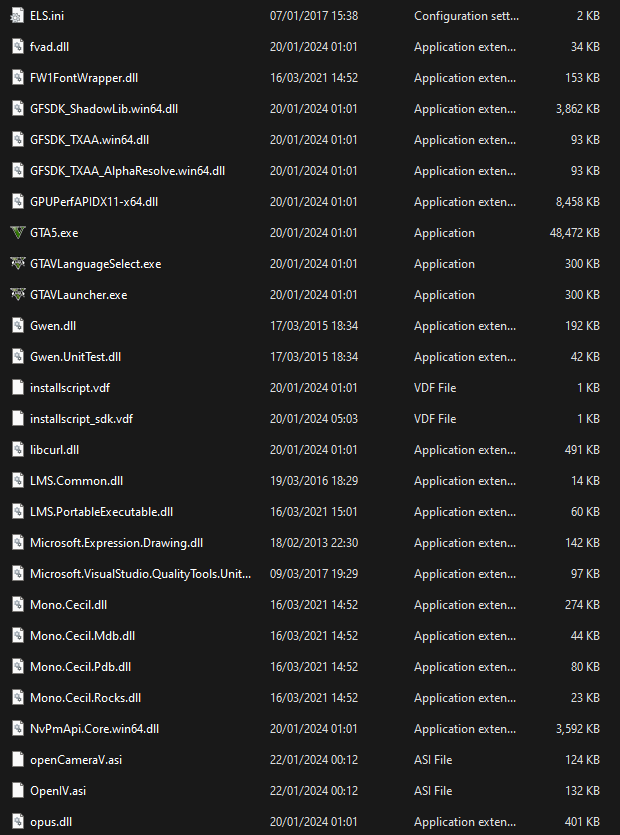The image size is (620, 835).
Task: Click the opus.dll file icon
Action: tap(17, 822)
